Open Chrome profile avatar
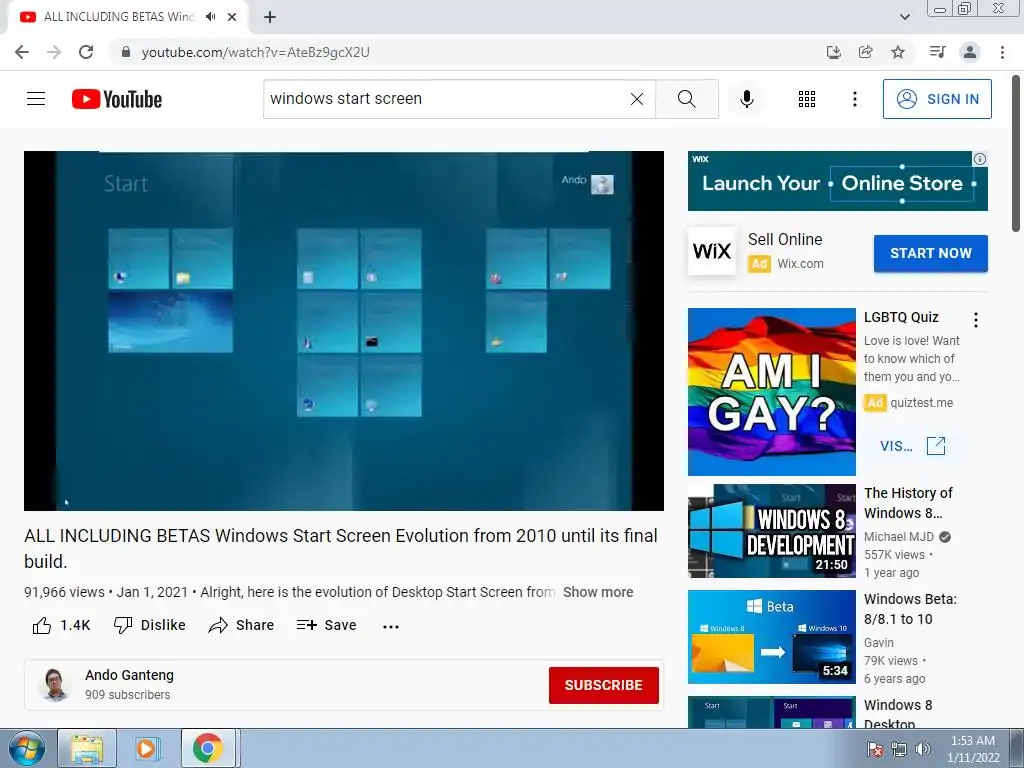Screen dimensions: 1024x768 [970, 52]
